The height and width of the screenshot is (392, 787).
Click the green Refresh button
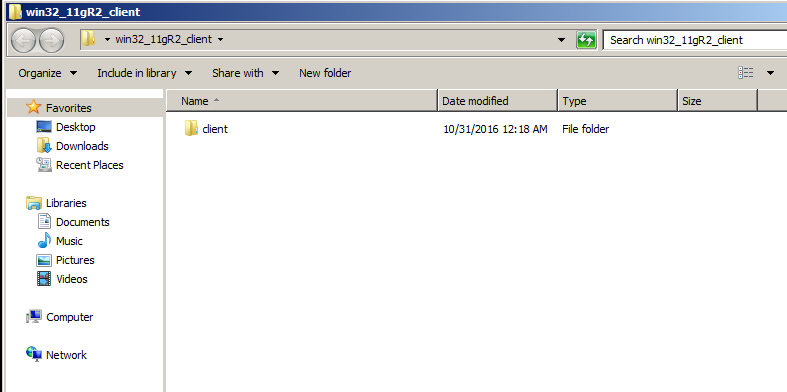(x=586, y=40)
